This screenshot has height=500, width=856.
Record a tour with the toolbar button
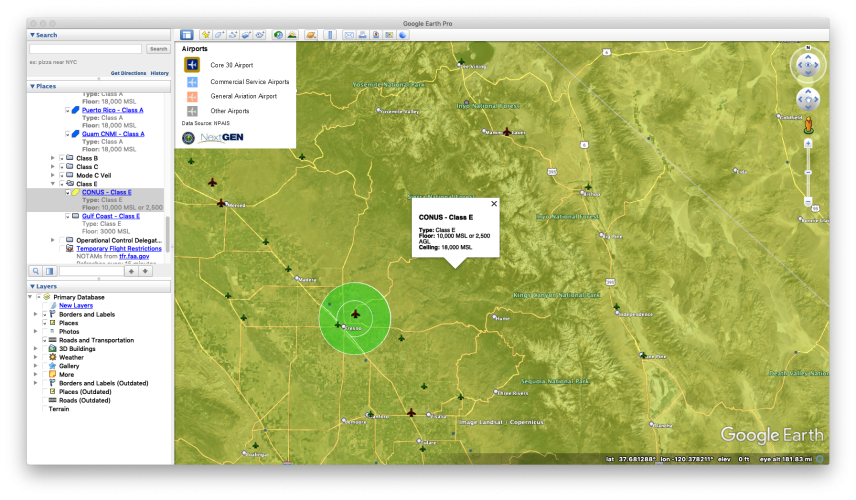[x=260, y=35]
